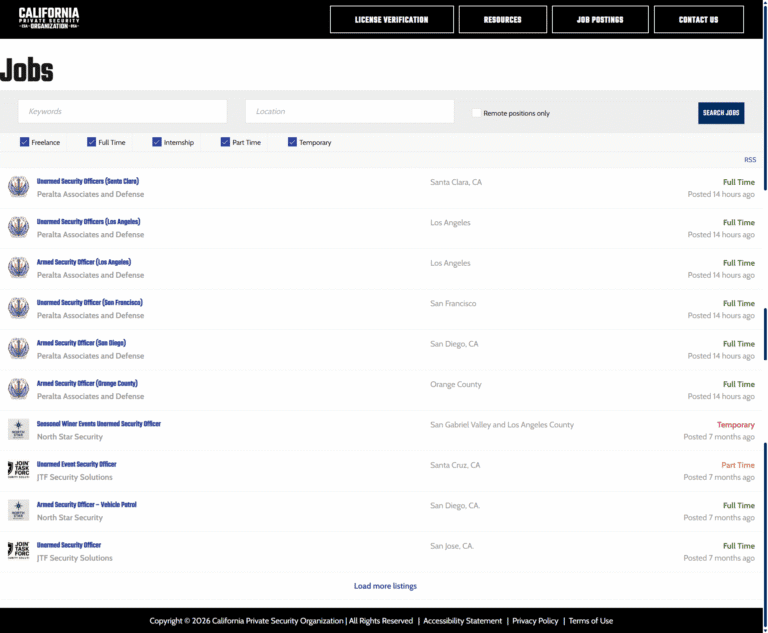
Task: Click 'Orange County' location text
Action: coord(456,384)
